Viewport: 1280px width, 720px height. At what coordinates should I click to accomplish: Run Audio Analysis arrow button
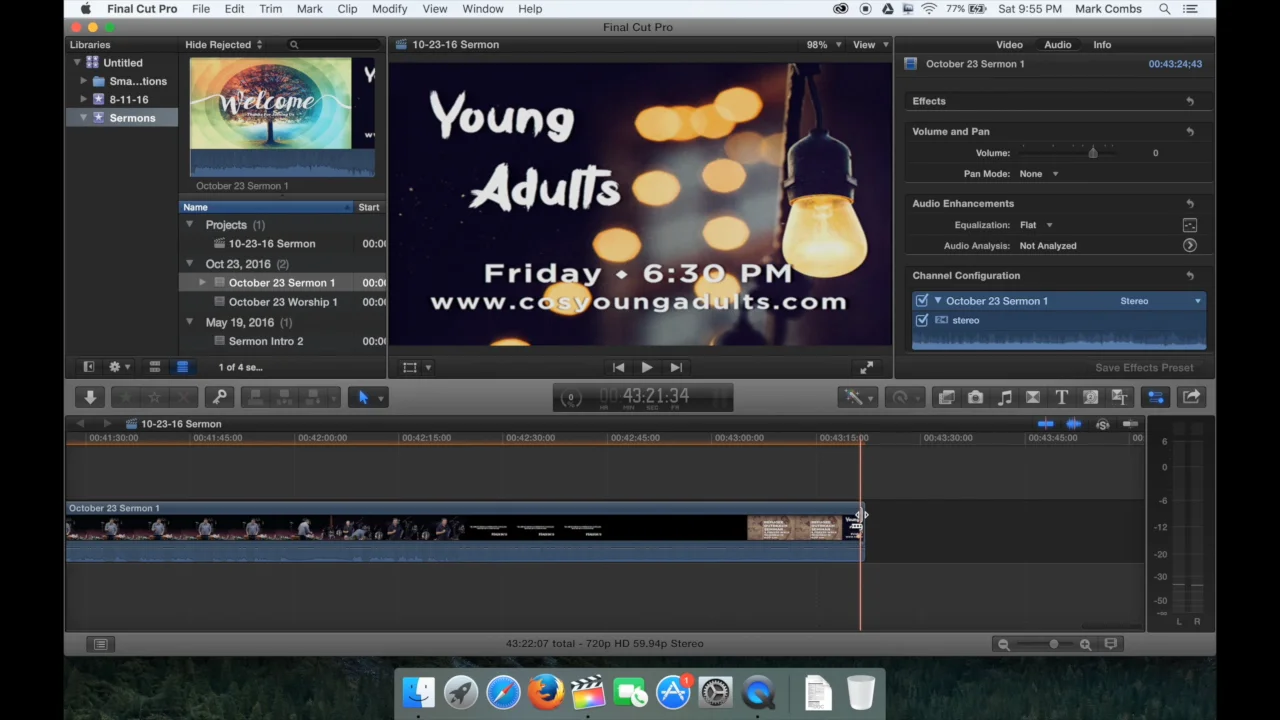point(1190,245)
